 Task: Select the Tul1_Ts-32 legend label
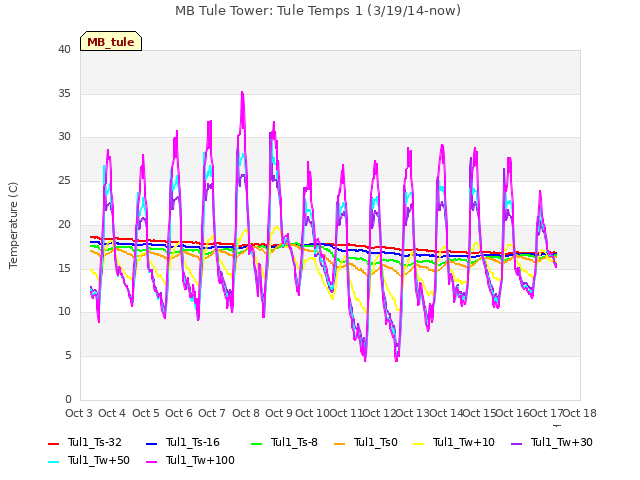(x=95, y=442)
